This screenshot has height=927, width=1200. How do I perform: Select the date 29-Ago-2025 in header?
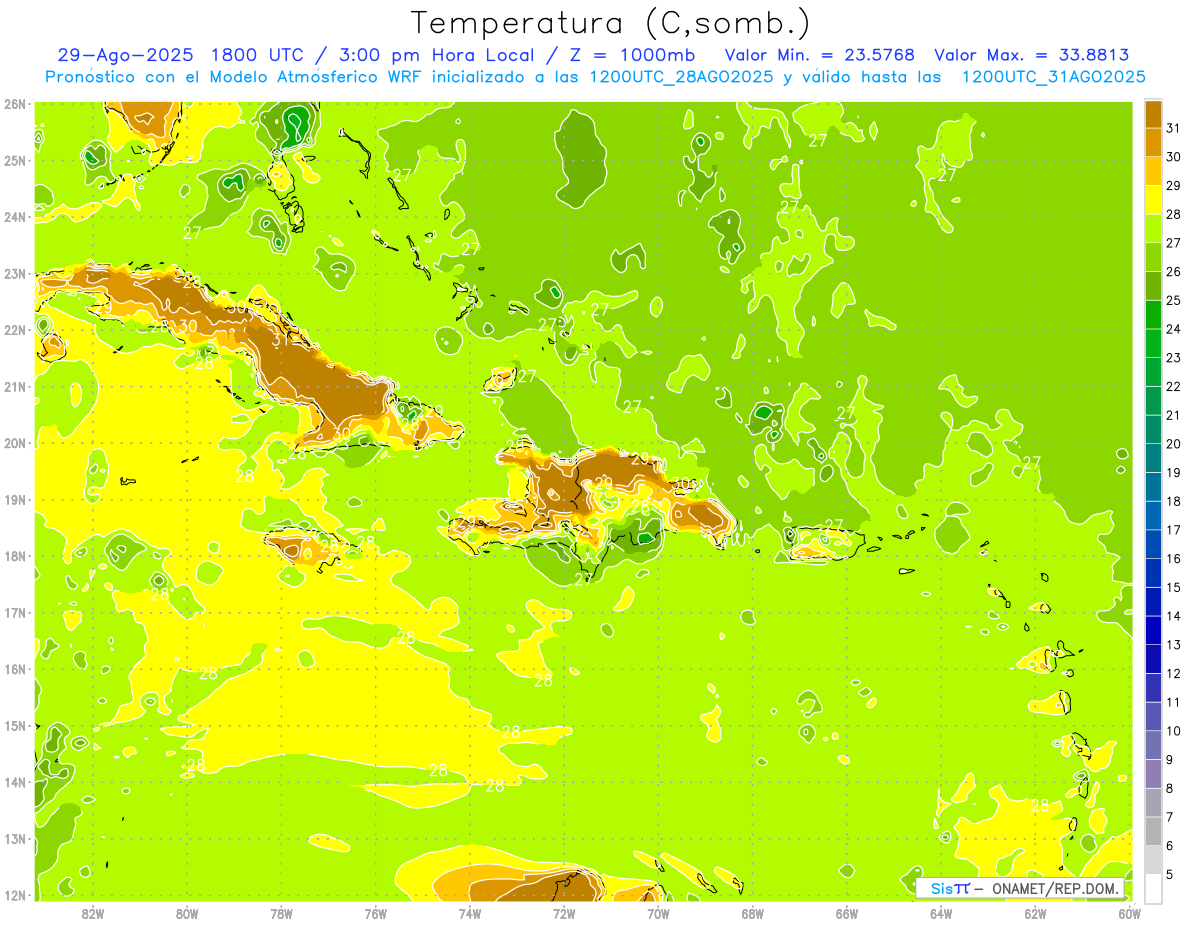point(125,55)
